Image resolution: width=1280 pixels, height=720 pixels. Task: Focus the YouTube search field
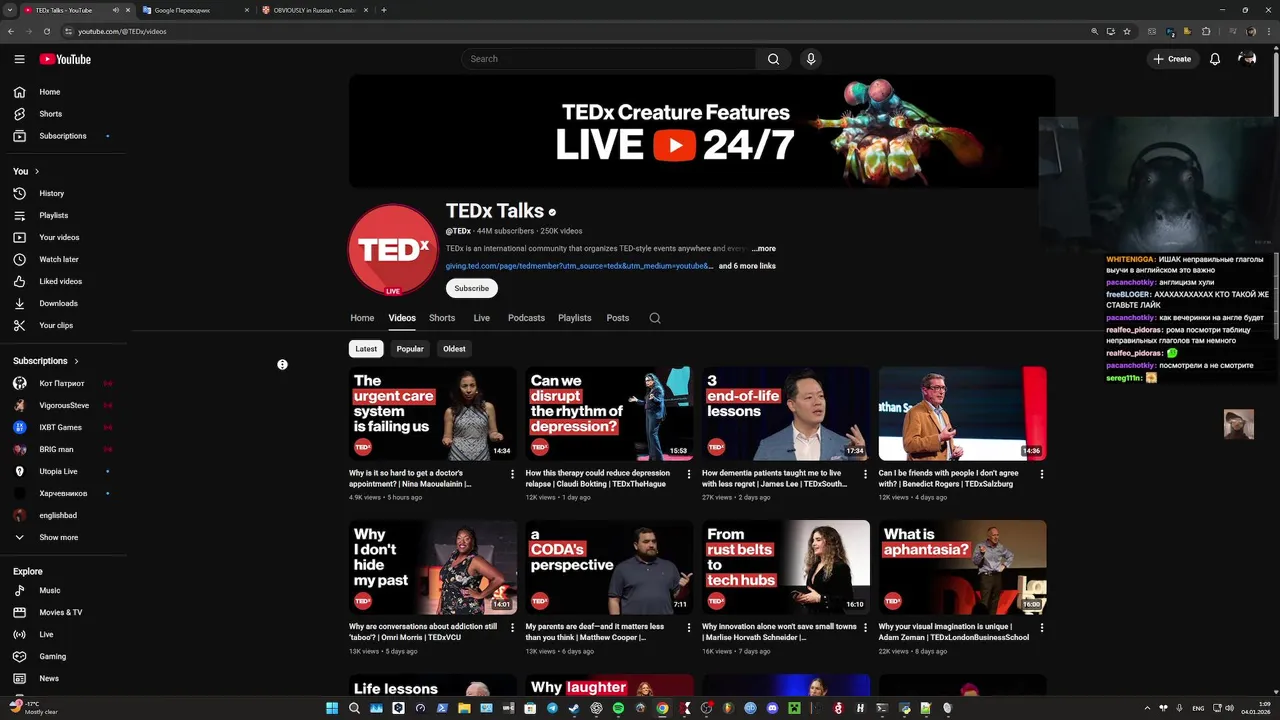pos(610,59)
